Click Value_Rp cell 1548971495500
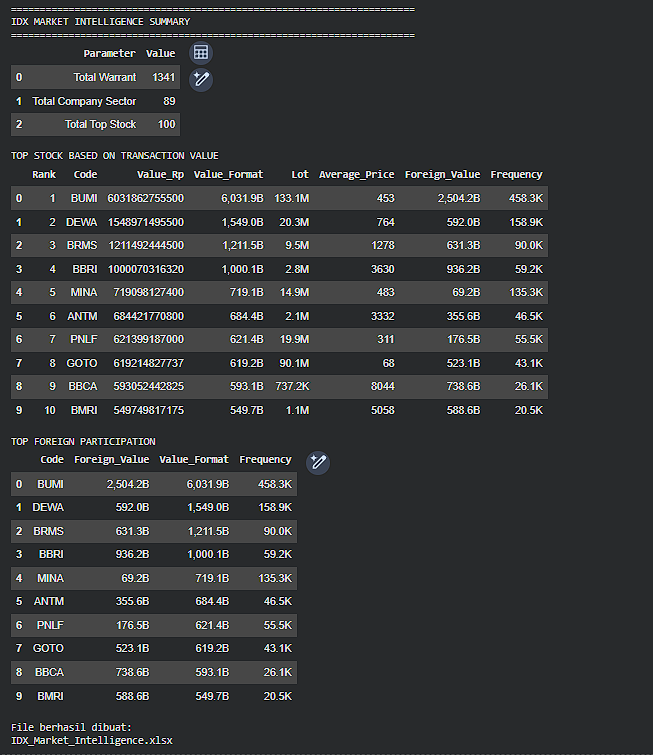The image size is (653, 755). [146, 222]
